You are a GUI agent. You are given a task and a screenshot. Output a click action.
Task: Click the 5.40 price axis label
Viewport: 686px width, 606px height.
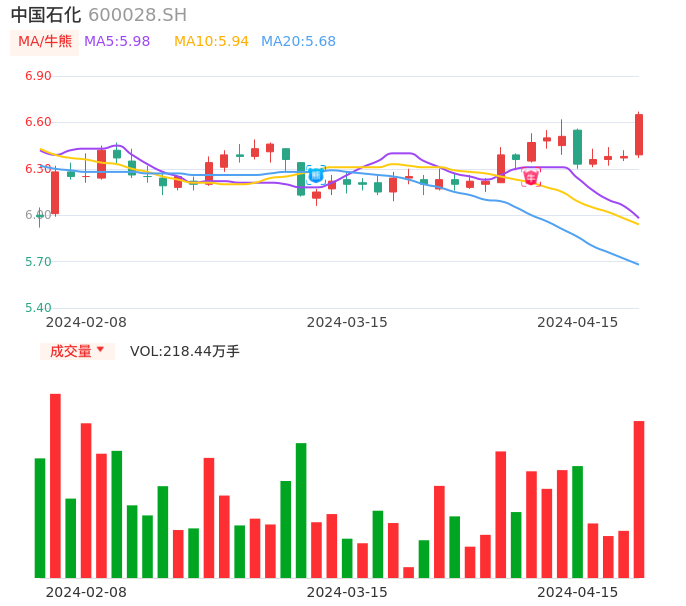click(38, 308)
